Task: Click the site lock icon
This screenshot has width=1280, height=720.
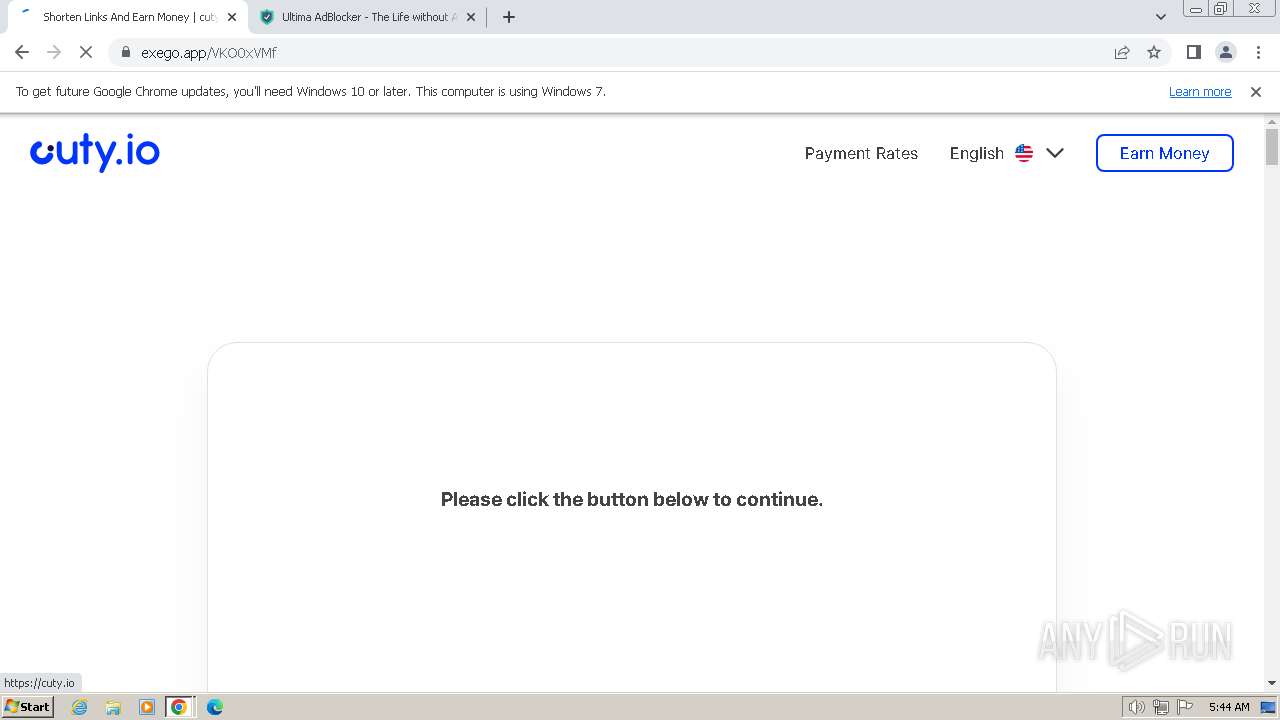Action: point(126,52)
